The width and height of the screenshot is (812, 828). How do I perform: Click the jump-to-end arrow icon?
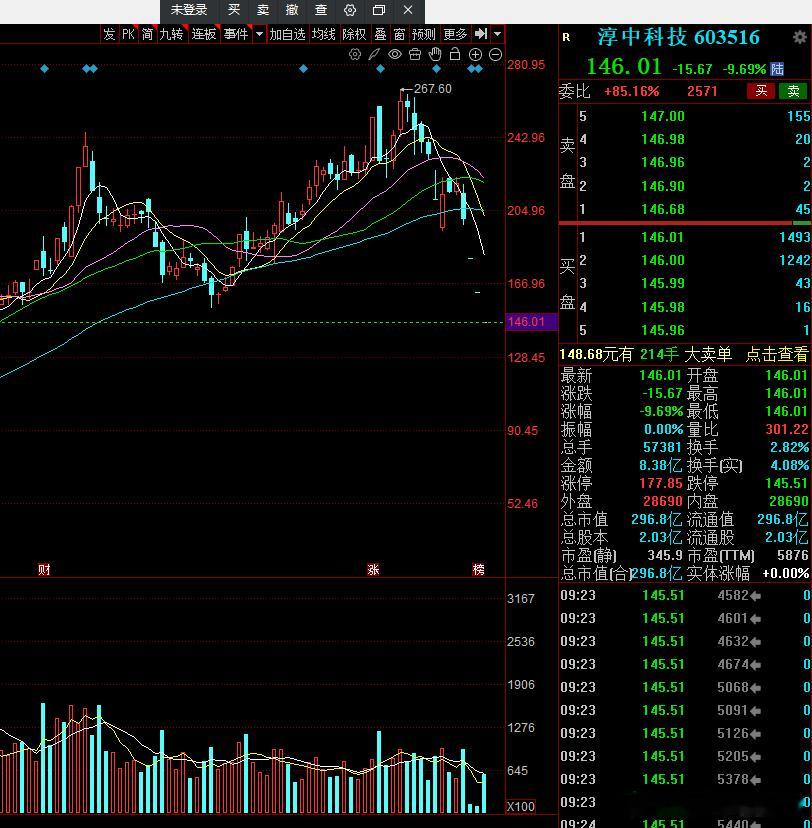pos(480,34)
